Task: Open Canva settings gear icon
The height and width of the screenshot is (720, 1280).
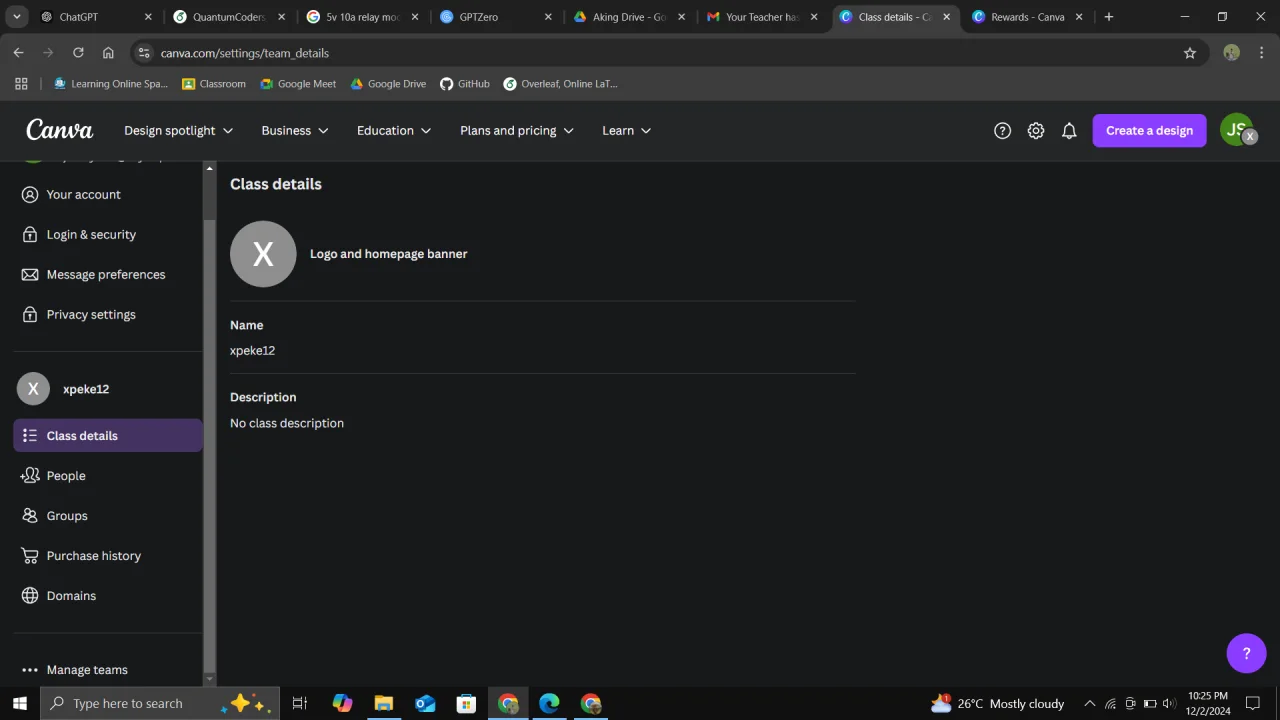Action: click(x=1036, y=131)
